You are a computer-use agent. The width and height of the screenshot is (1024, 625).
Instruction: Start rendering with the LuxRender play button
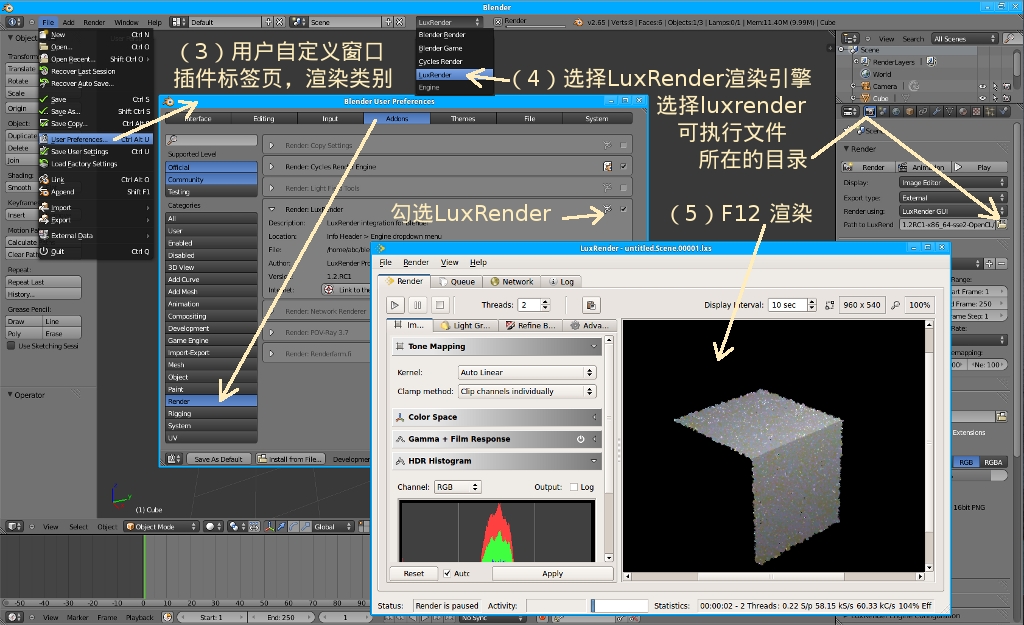[395, 305]
